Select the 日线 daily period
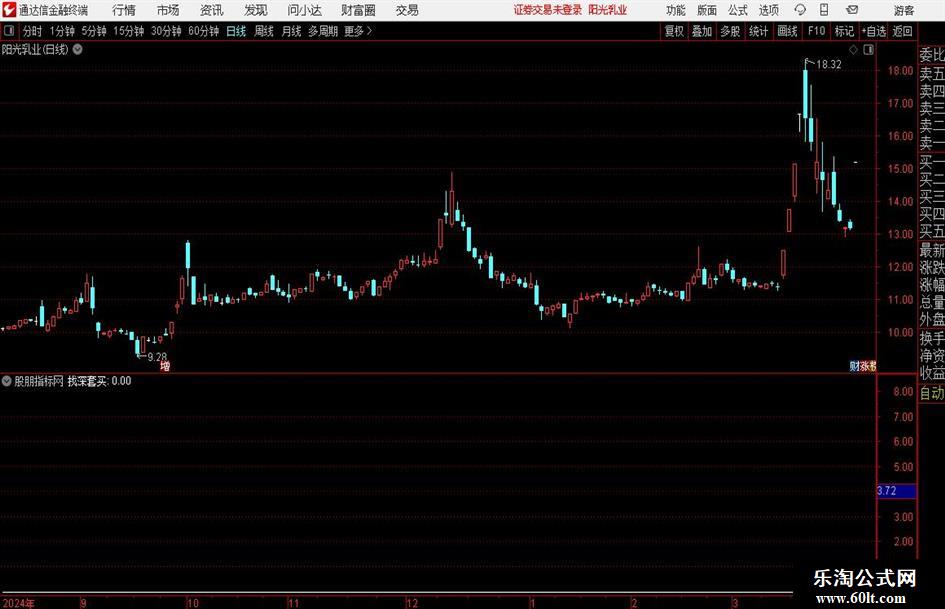The width and height of the screenshot is (945, 609). tap(236, 31)
